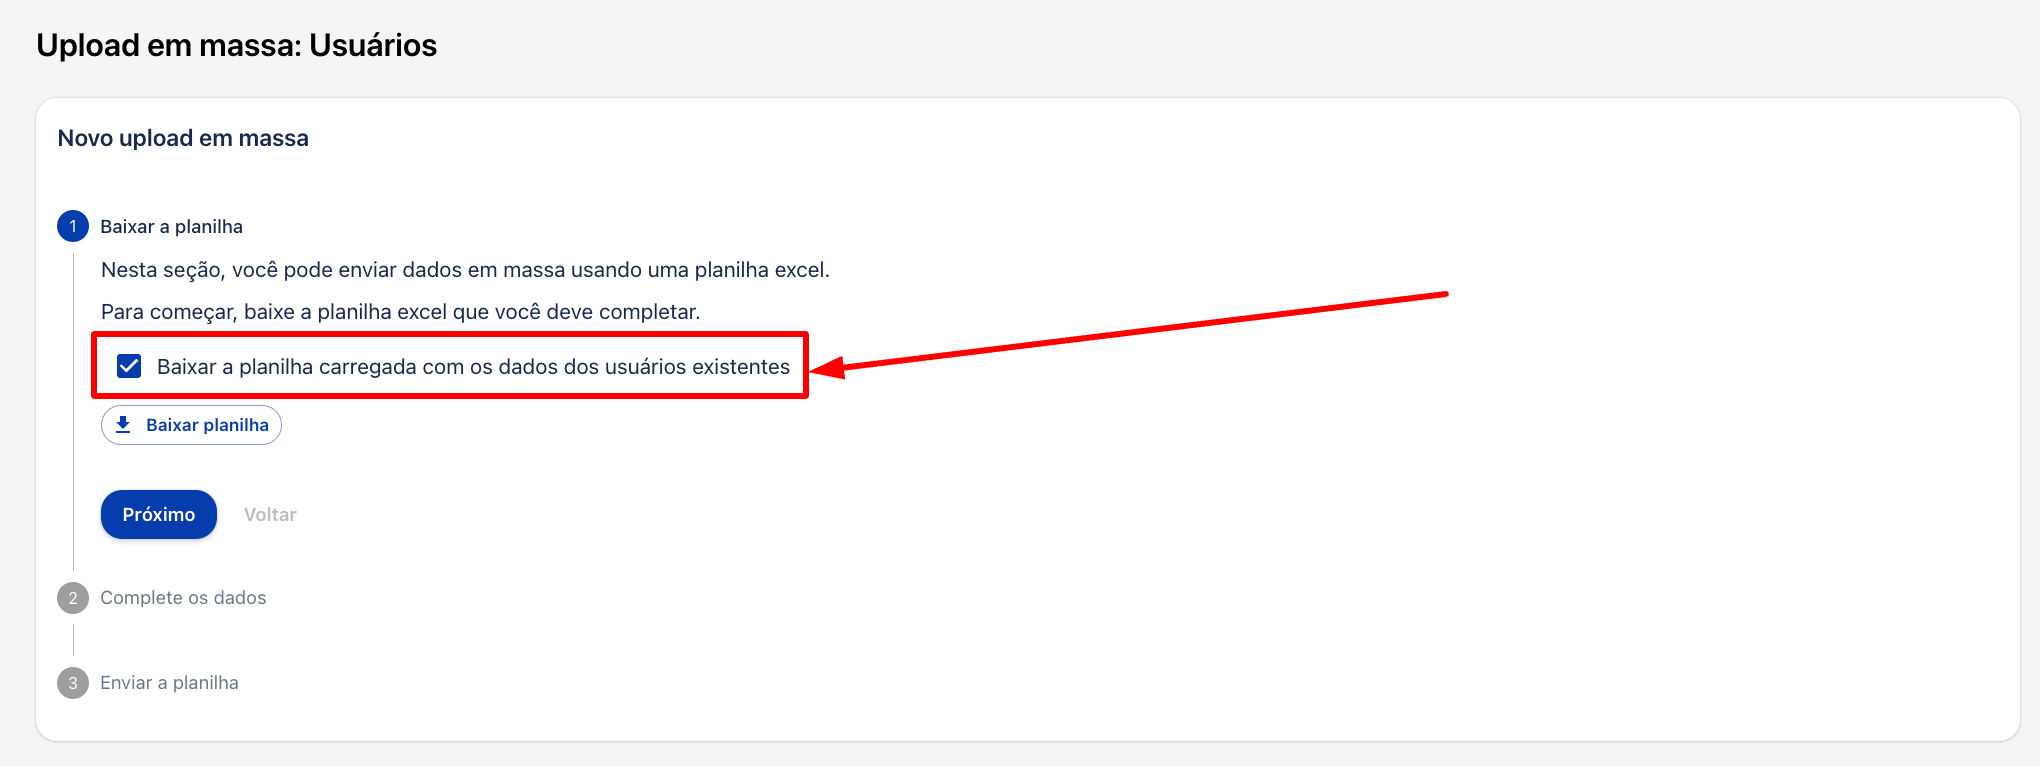
Task: Select the Baixar a planilha step title
Action: [x=171, y=226]
